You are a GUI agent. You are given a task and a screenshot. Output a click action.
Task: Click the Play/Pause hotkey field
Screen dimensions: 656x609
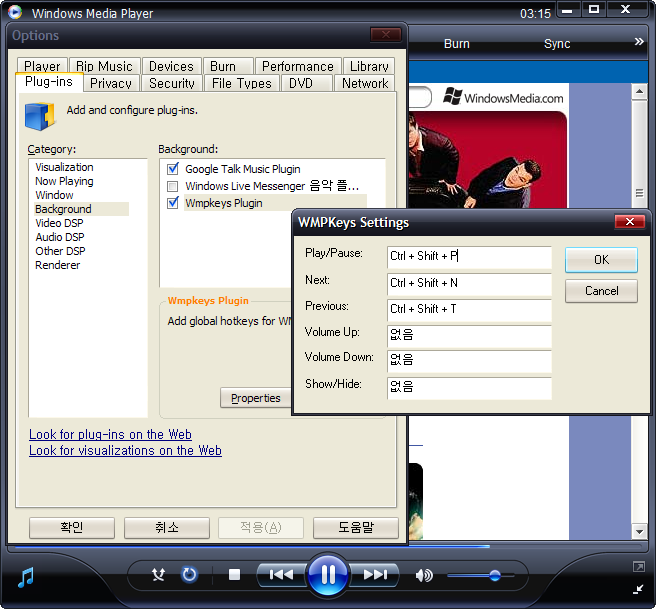click(x=469, y=256)
